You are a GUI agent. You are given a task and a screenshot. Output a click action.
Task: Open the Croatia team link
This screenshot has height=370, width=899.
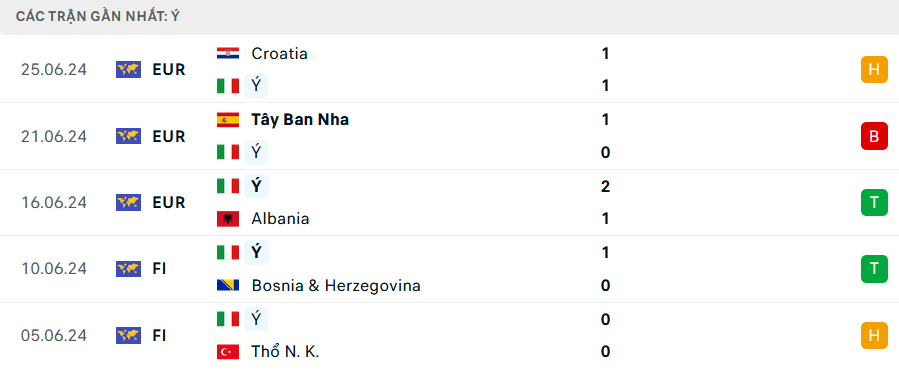279,53
